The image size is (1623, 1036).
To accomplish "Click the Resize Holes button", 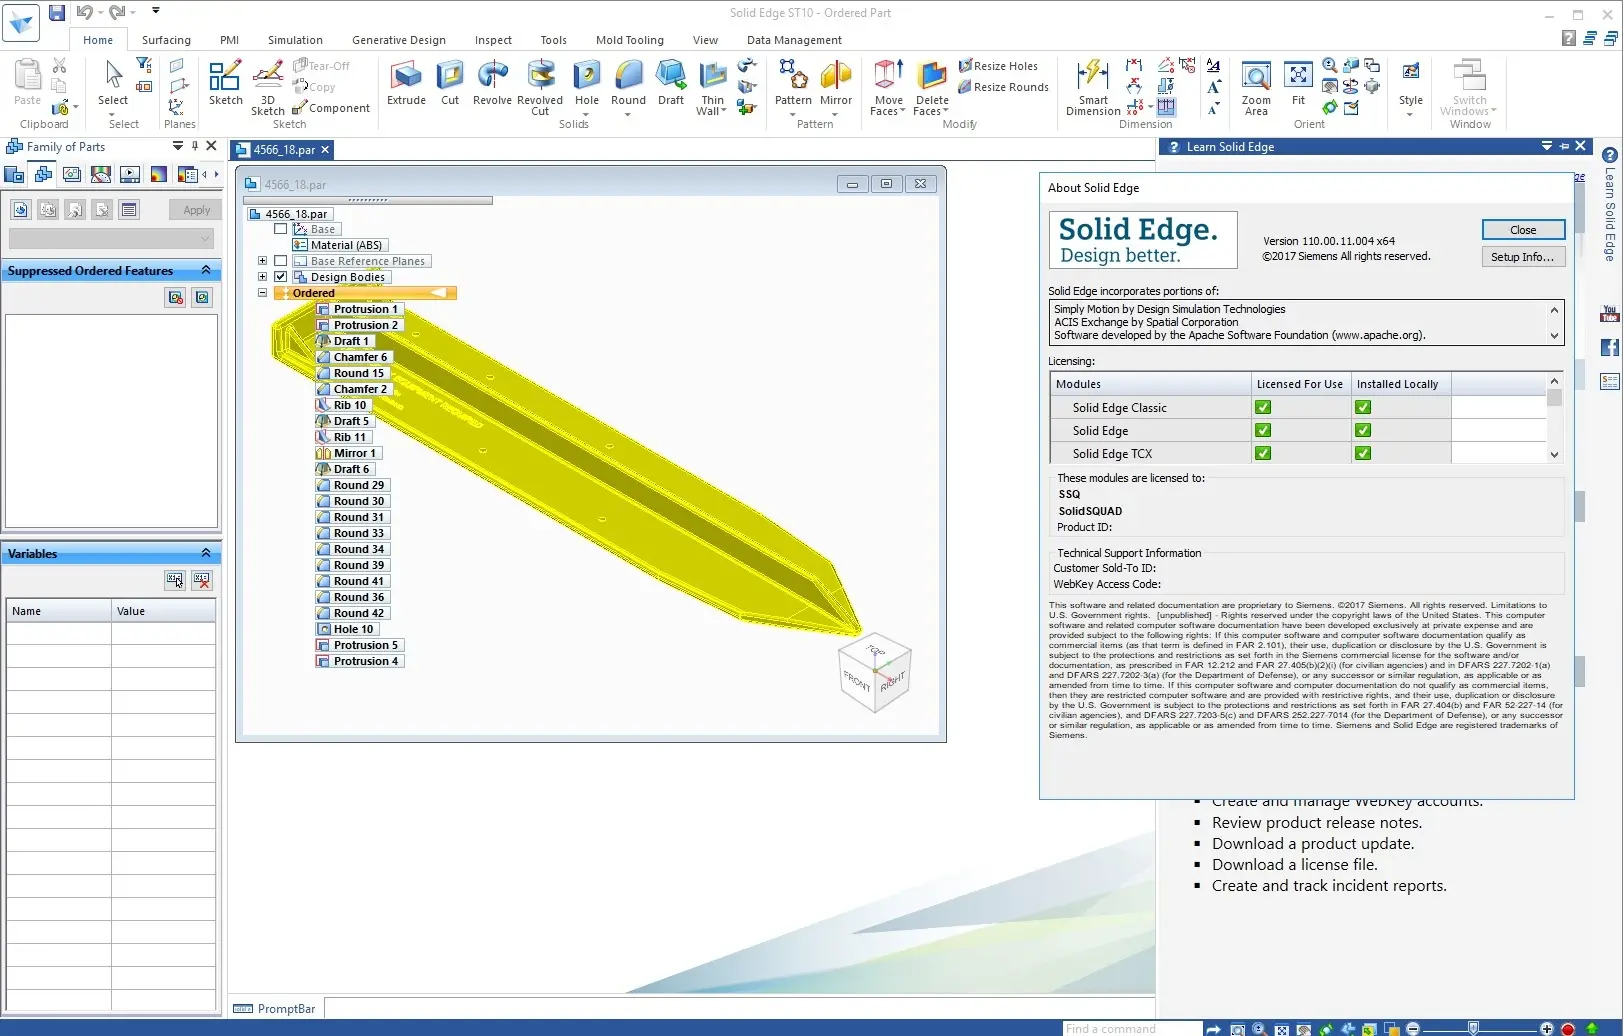I will pyautogui.click(x=998, y=66).
